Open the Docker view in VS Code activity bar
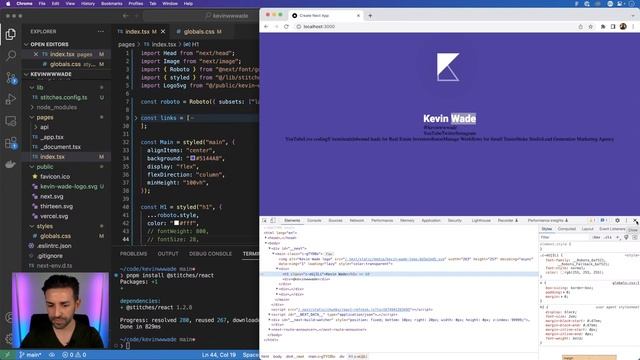Screen dimensions: 640x360 pos(11,164)
